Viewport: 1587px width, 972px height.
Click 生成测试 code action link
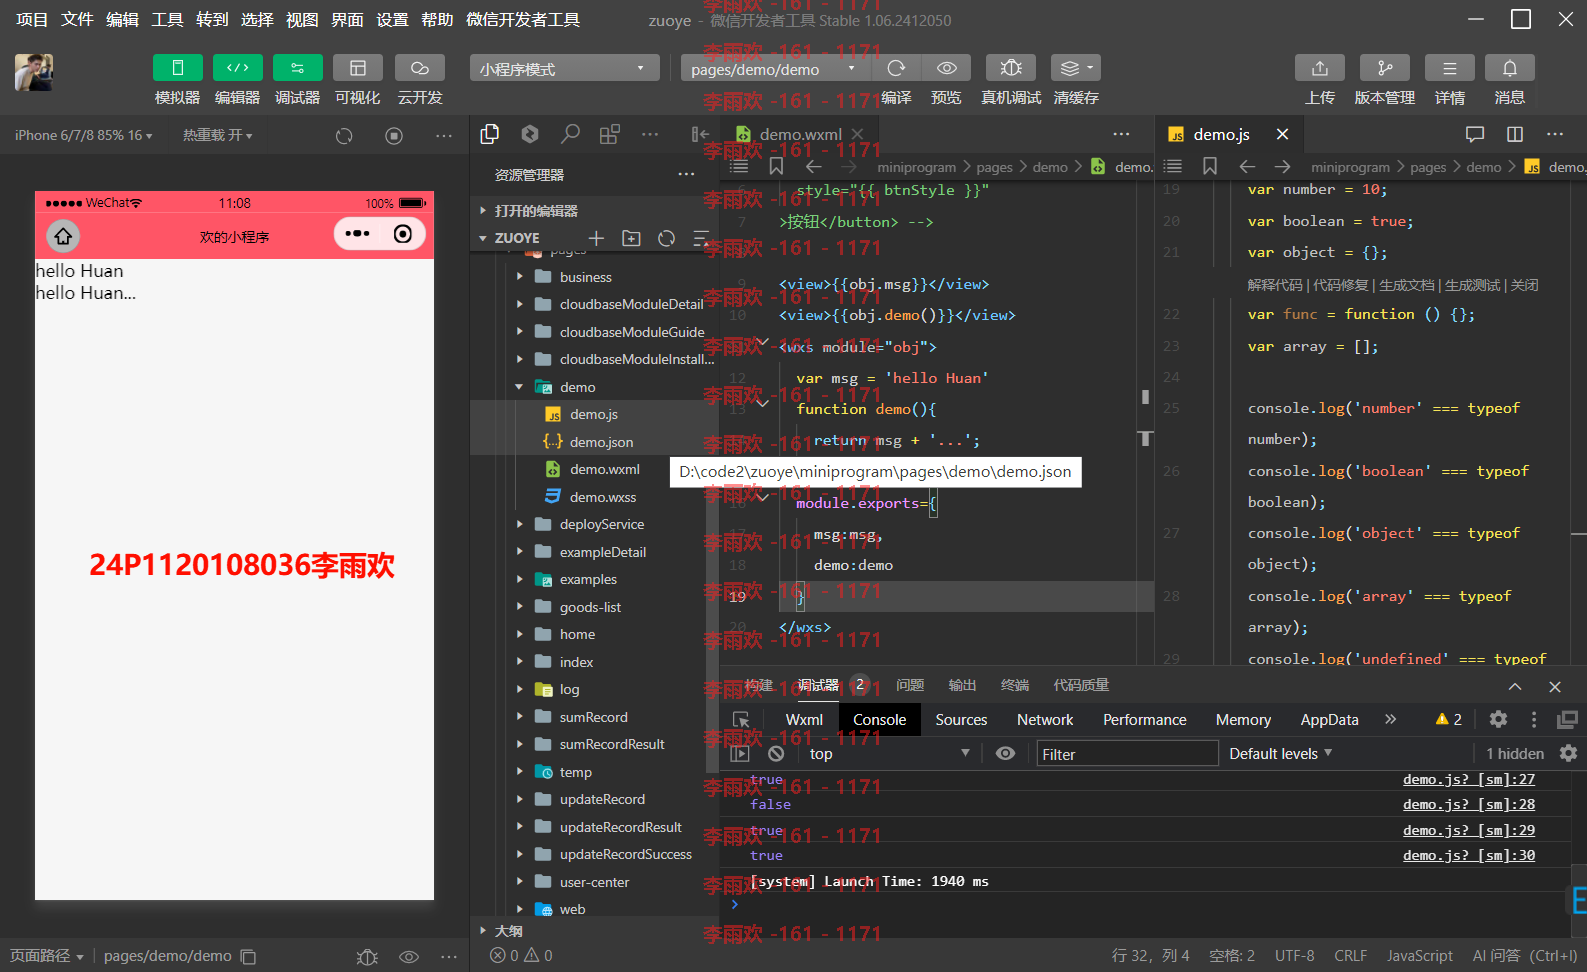coord(1472,286)
